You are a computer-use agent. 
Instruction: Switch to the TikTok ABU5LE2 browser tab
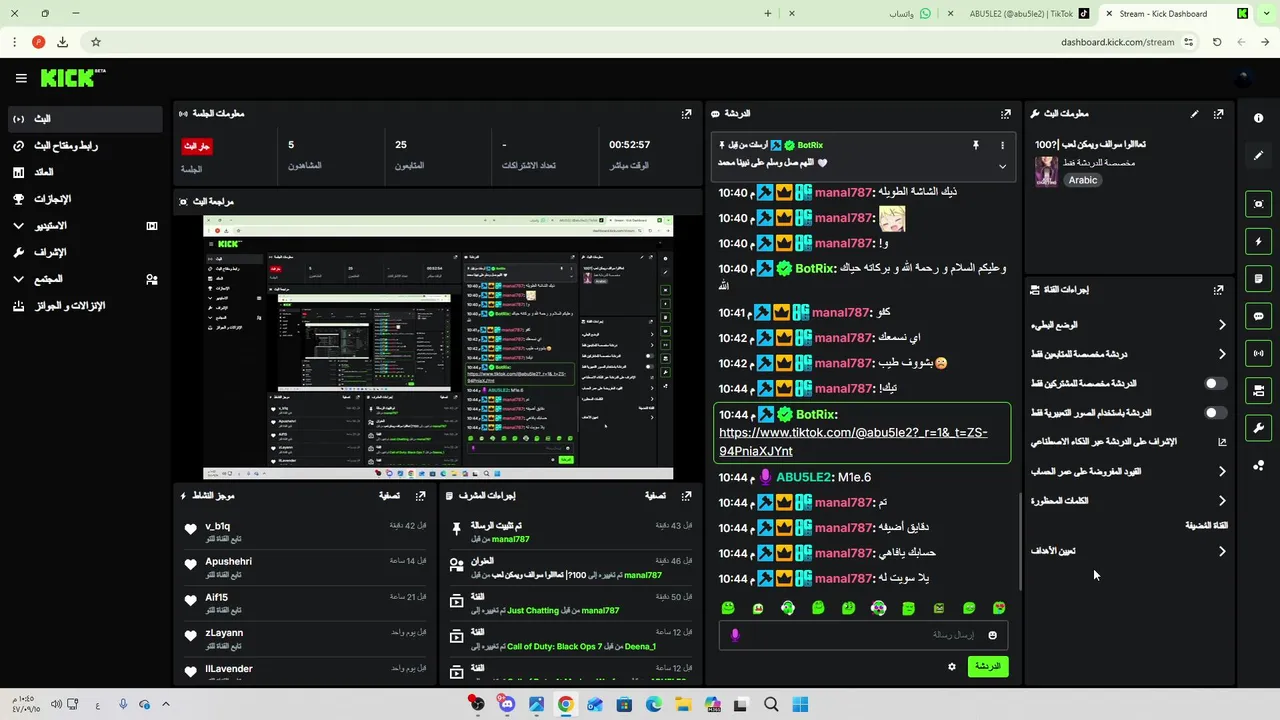(x=1022, y=14)
